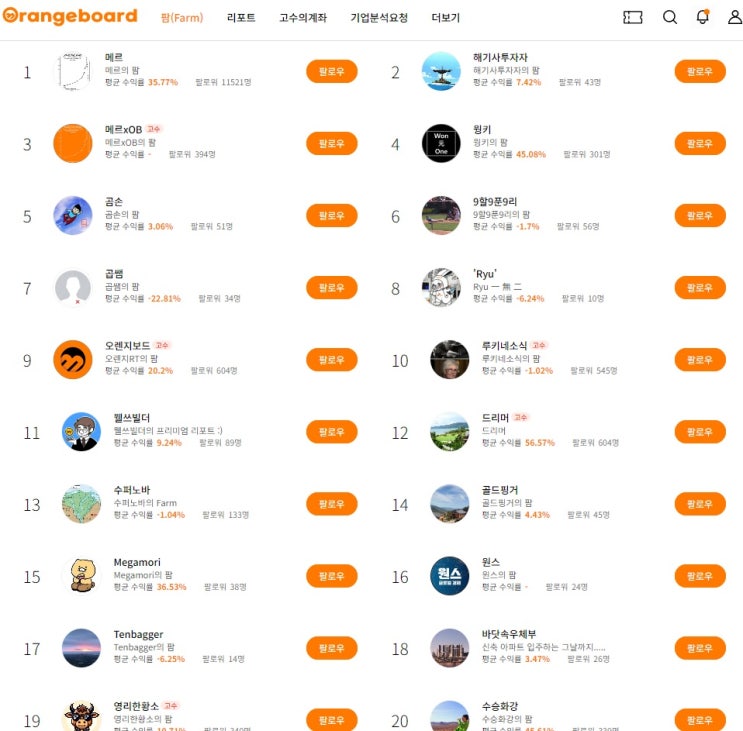Follow Tenbagger with the 팔로우 button
Screen dimensions: 743x731
[x=332, y=648]
